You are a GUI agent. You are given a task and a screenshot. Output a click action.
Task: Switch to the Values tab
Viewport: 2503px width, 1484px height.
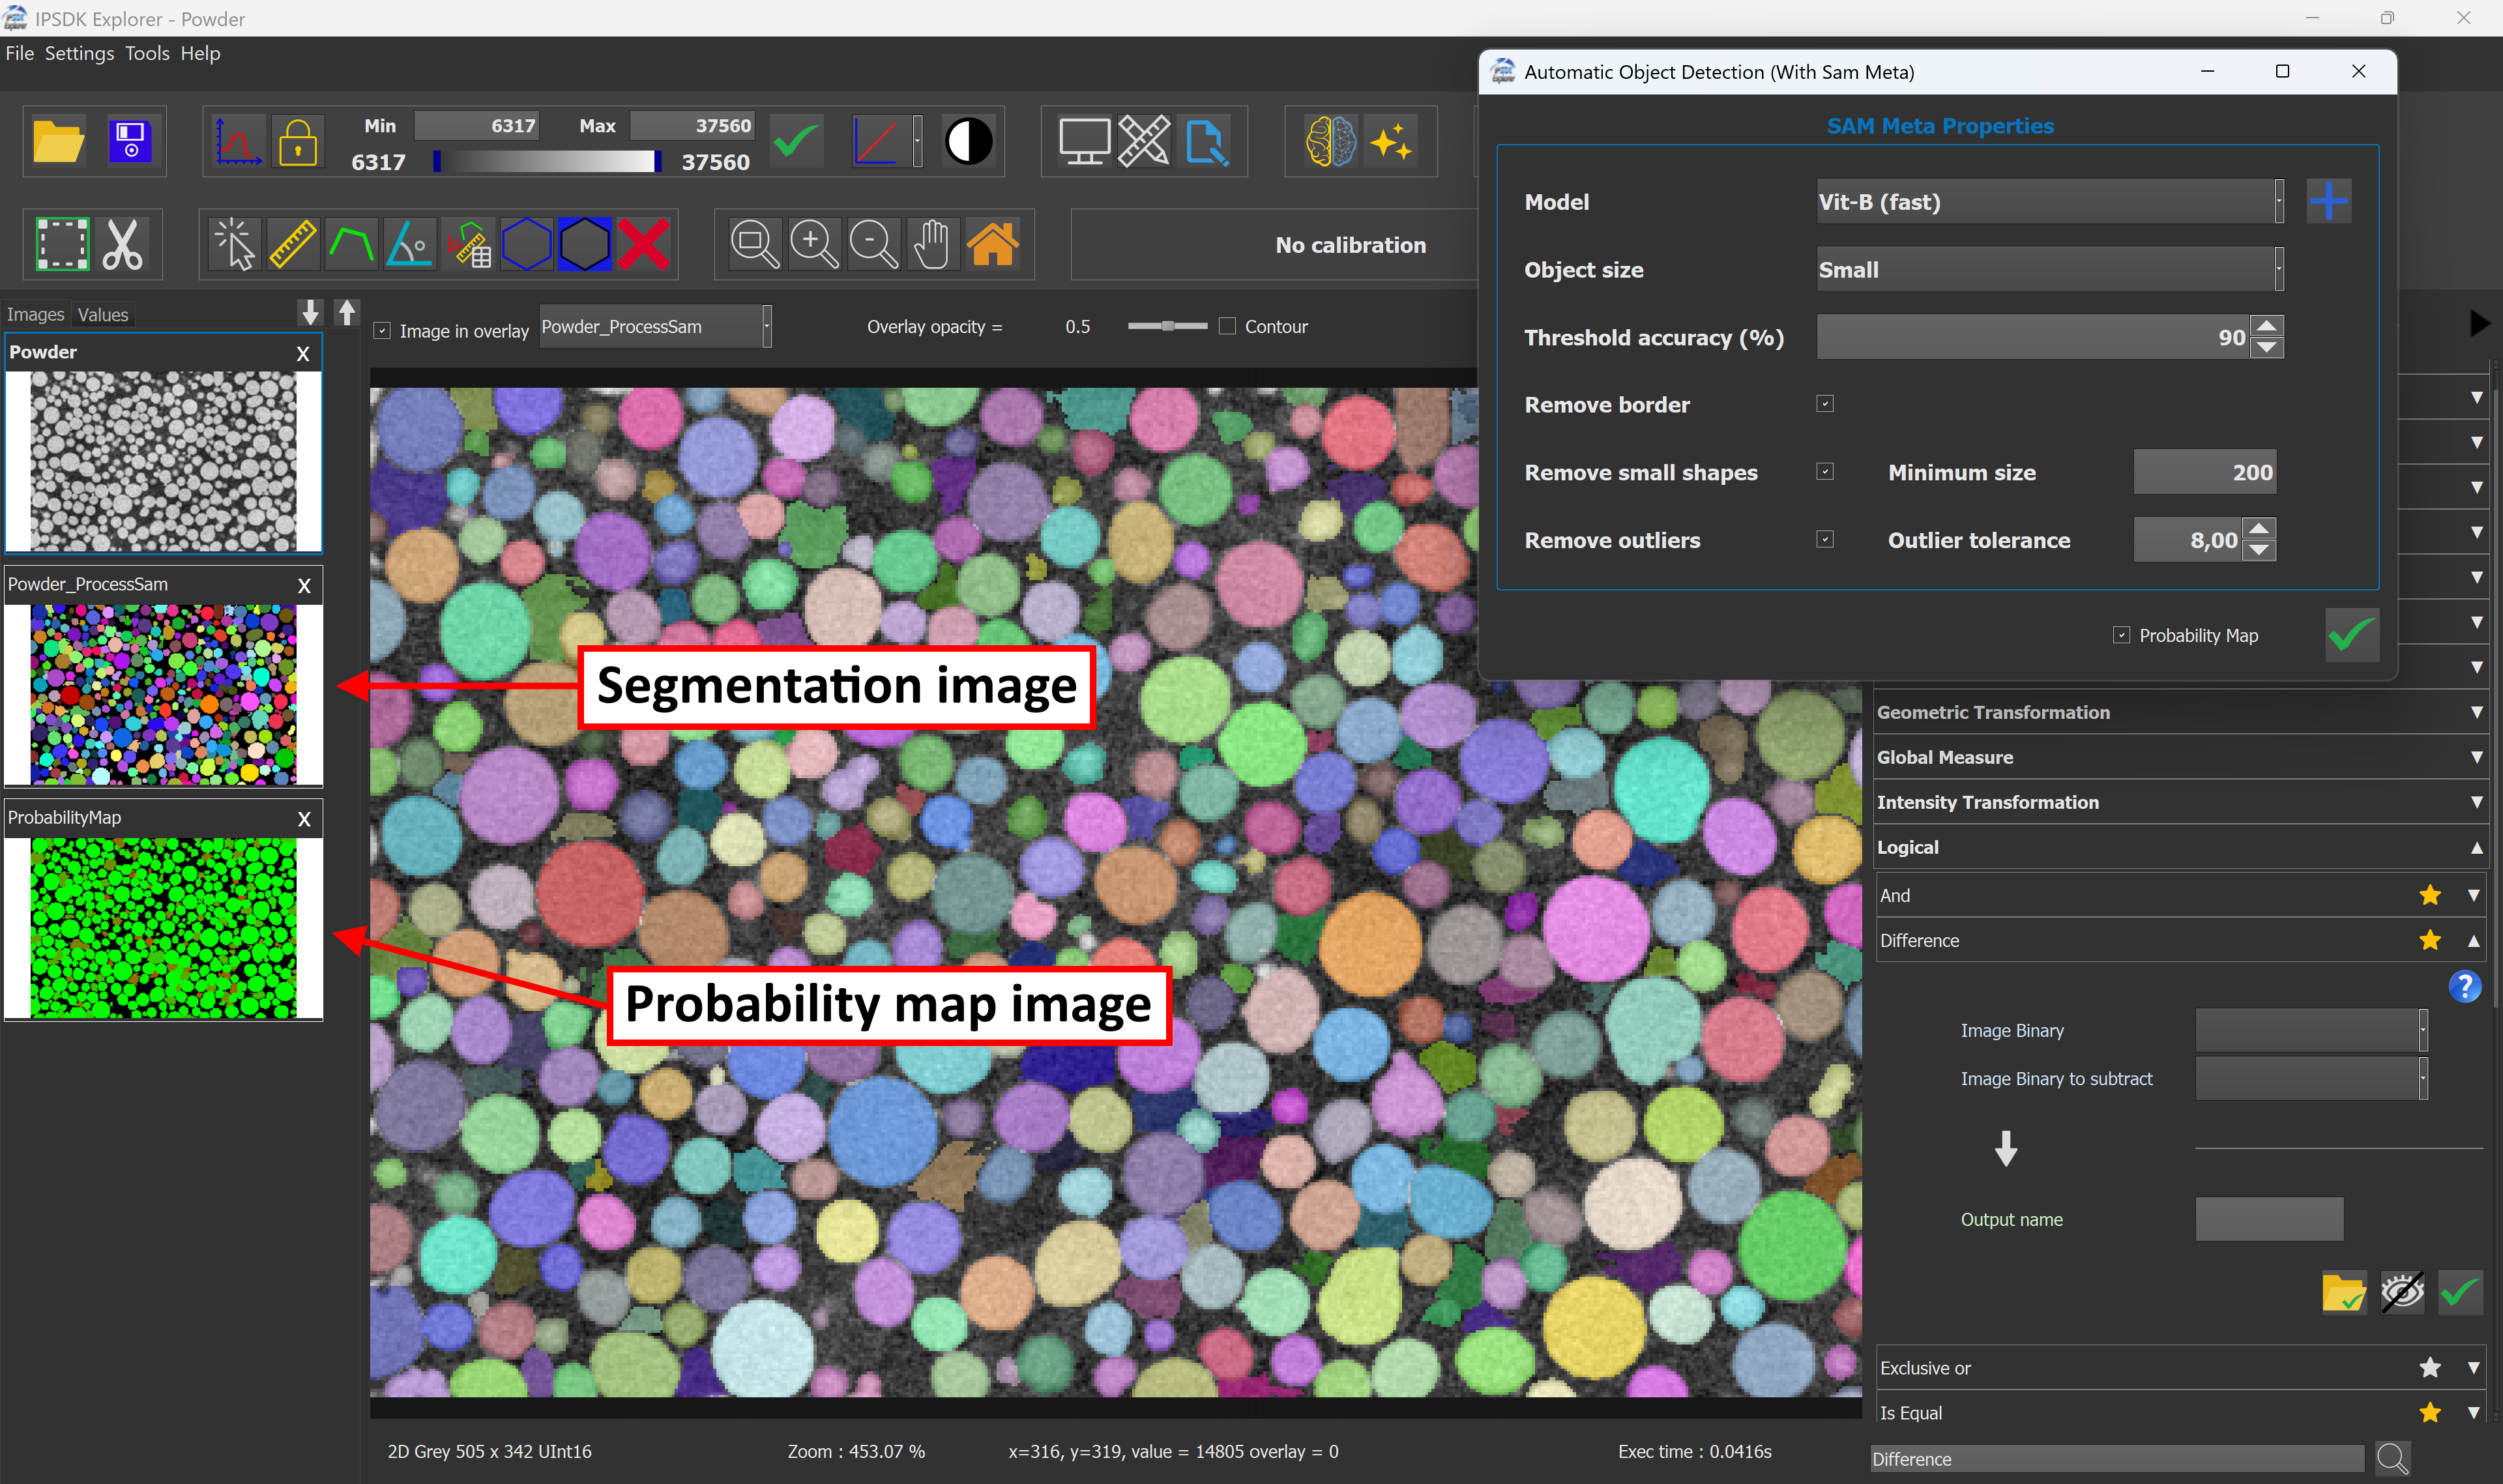pos(103,315)
